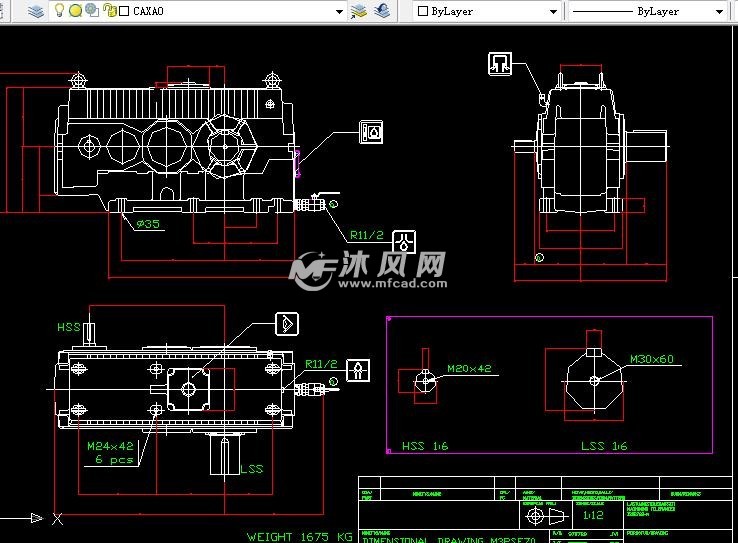This screenshot has width=738, height=543.
Task: Click the Make Object's Layer Current icon
Action: [359, 11]
